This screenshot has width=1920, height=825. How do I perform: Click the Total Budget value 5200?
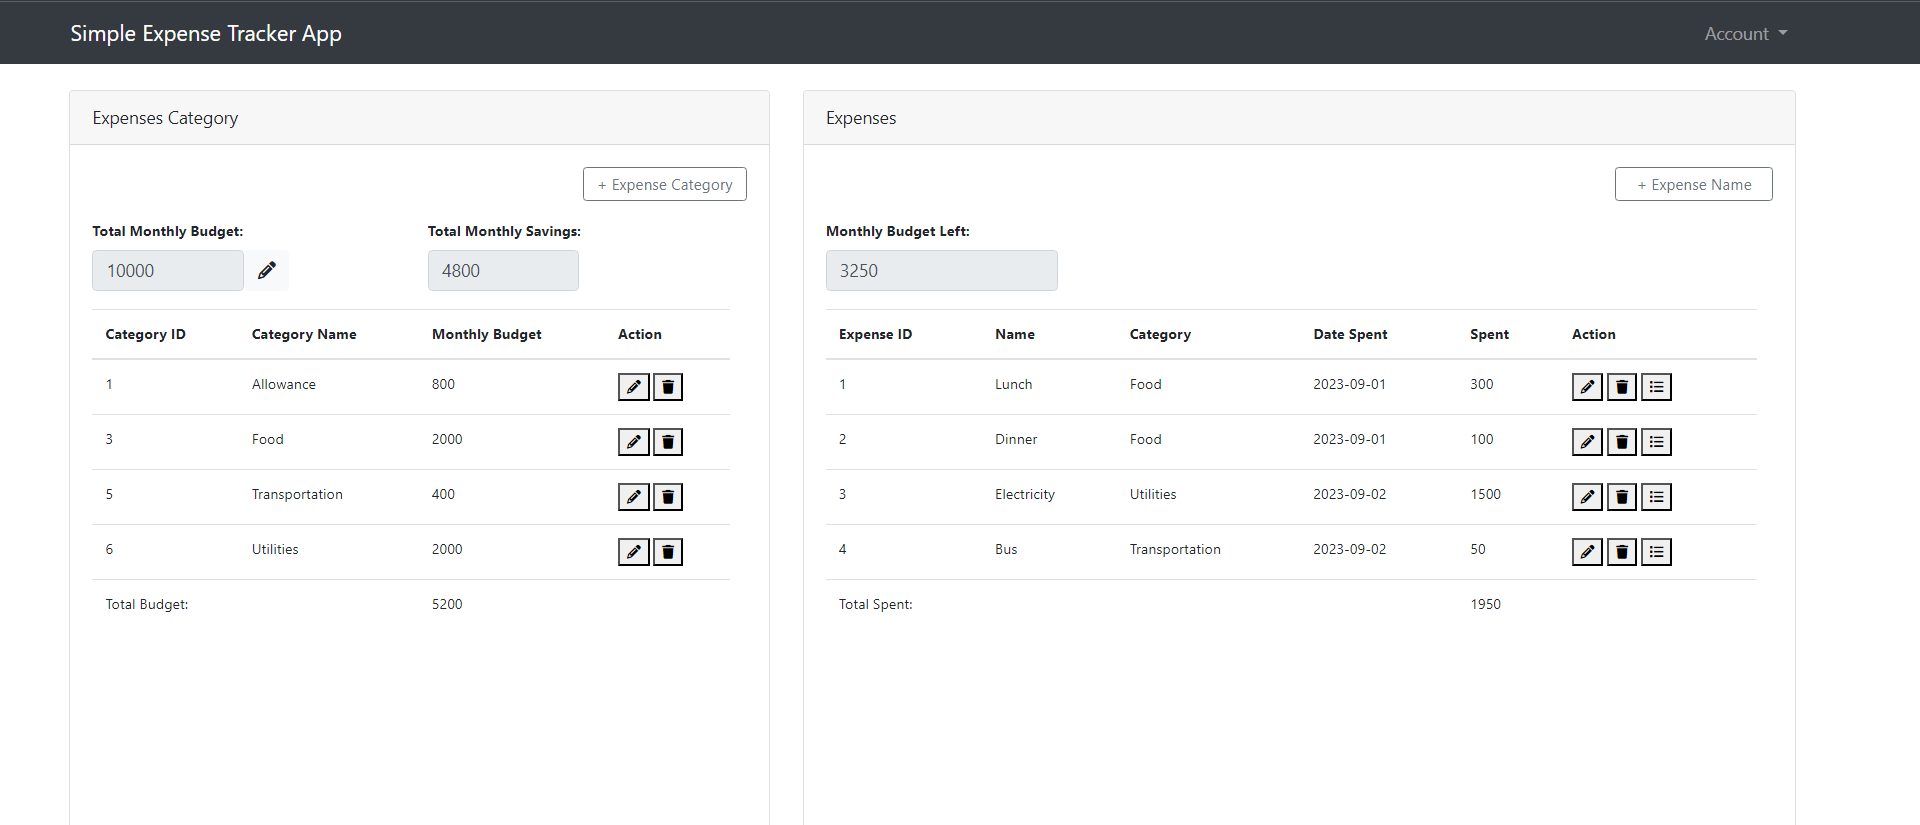click(447, 604)
